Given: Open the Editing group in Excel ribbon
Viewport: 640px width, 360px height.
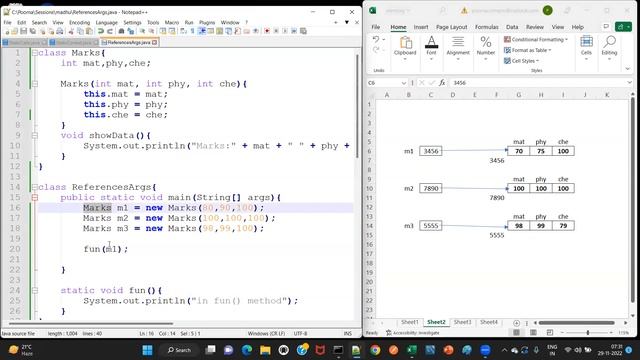Looking at the screenshot, I should [x=609, y=49].
